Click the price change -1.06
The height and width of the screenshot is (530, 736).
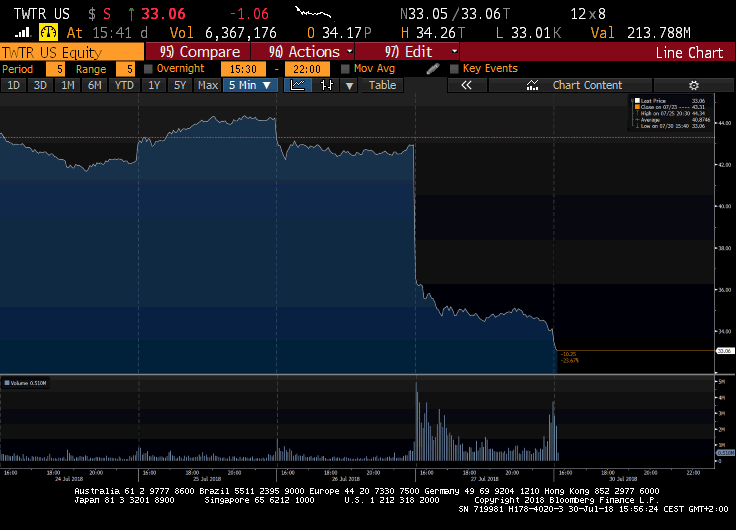pyautogui.click(x=249, y=14)
